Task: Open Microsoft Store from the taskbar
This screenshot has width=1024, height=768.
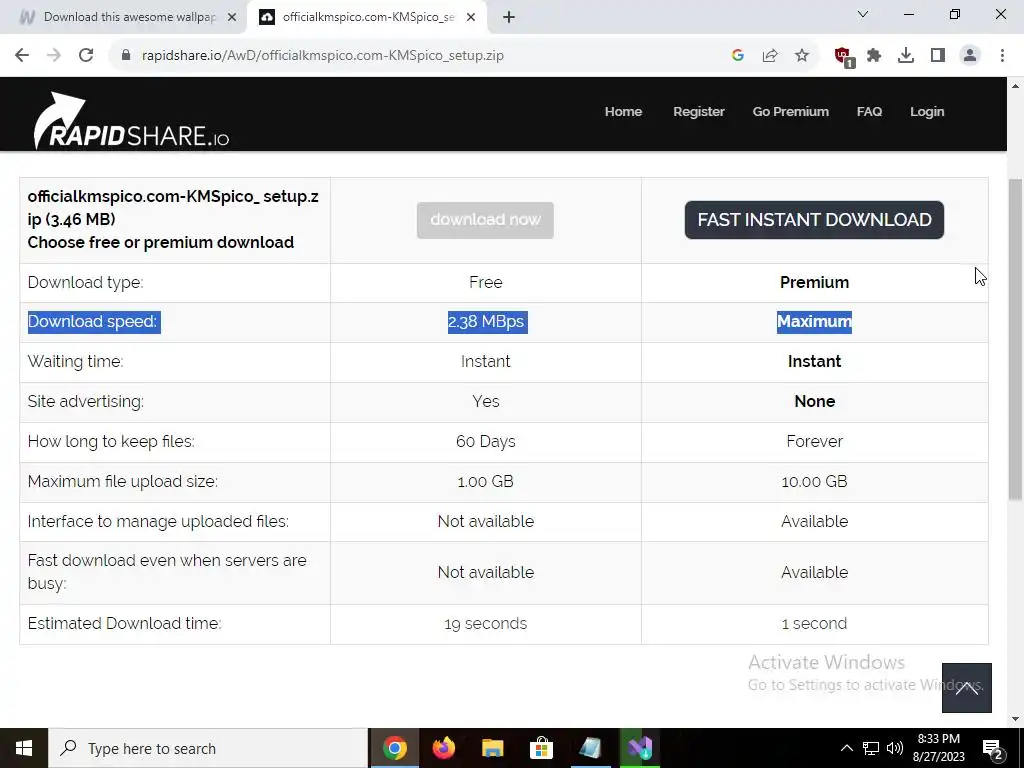Action: pyautogui.click(x=541, y=748)
